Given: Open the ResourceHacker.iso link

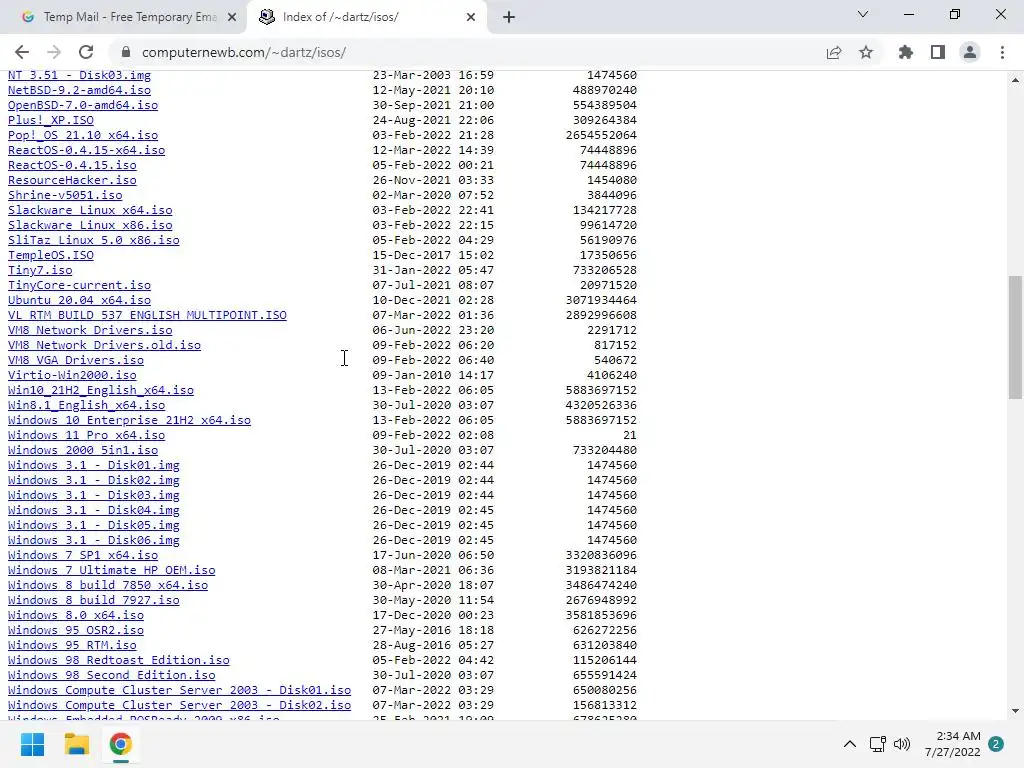Looking at the screenshot, I should (x=72, y=180).
